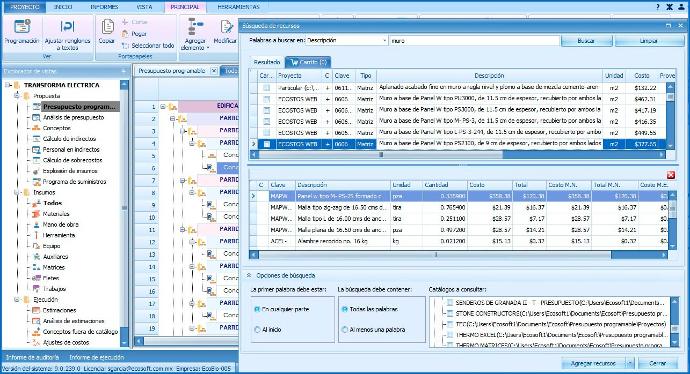Open Explosión de insumos tree item

click(x=70, y=171)
